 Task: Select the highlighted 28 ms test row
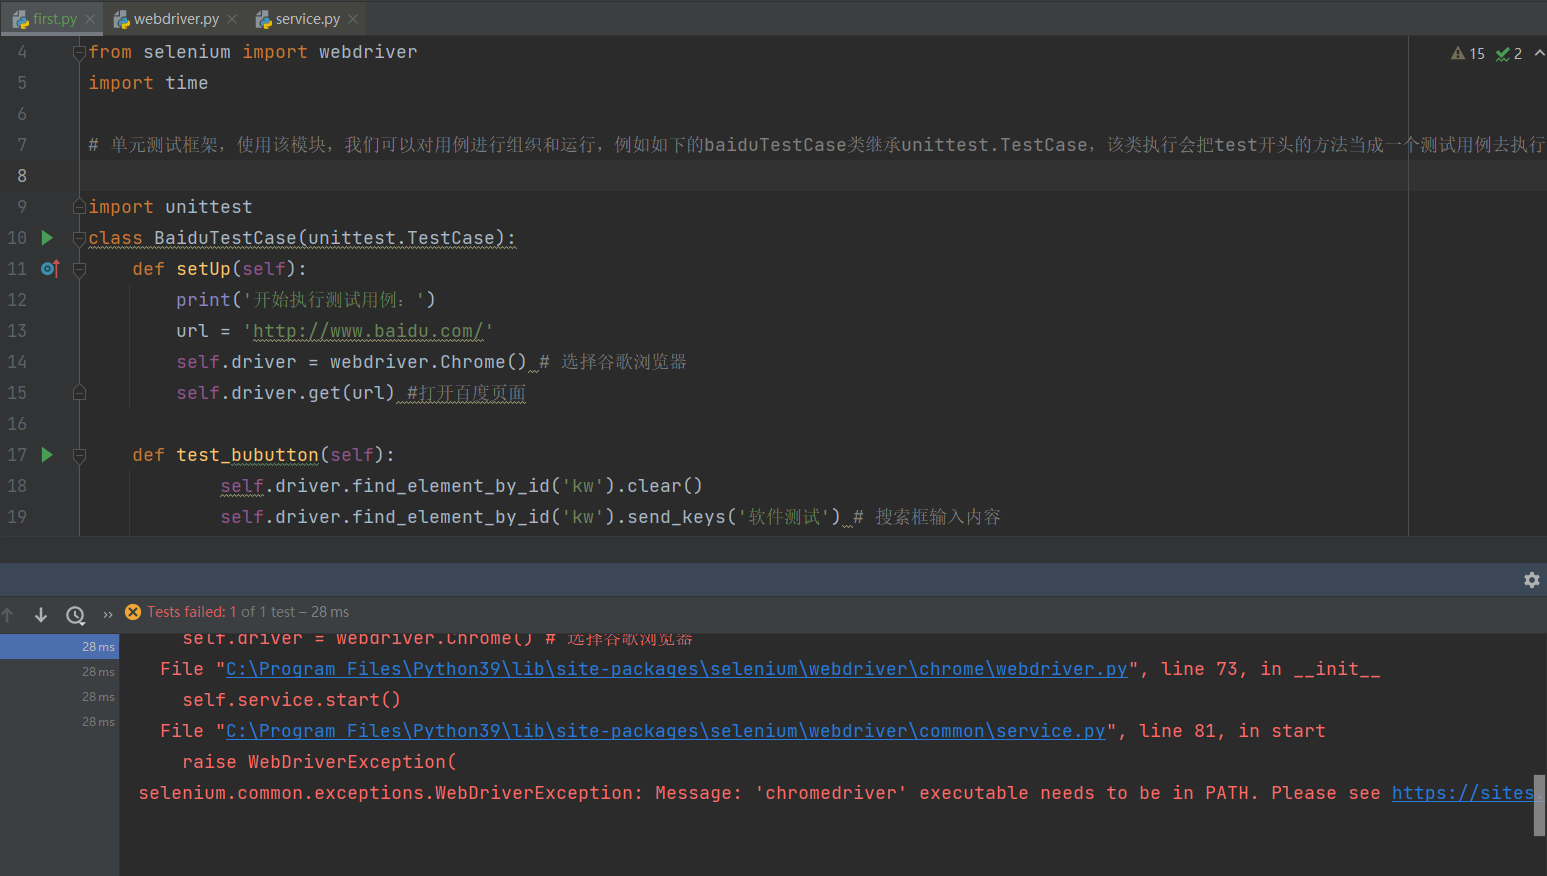59,647
